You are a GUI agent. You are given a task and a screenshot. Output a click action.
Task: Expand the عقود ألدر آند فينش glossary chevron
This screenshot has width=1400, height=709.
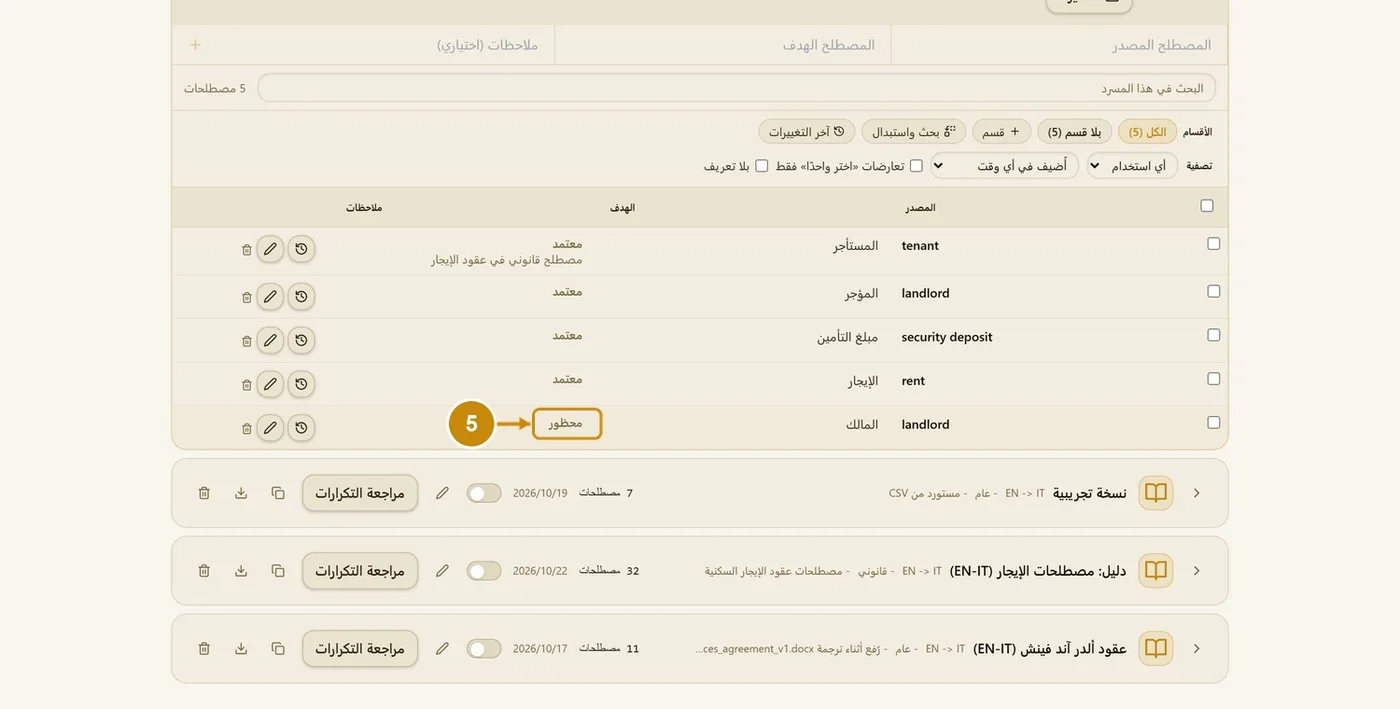[x=1197, y=649]
